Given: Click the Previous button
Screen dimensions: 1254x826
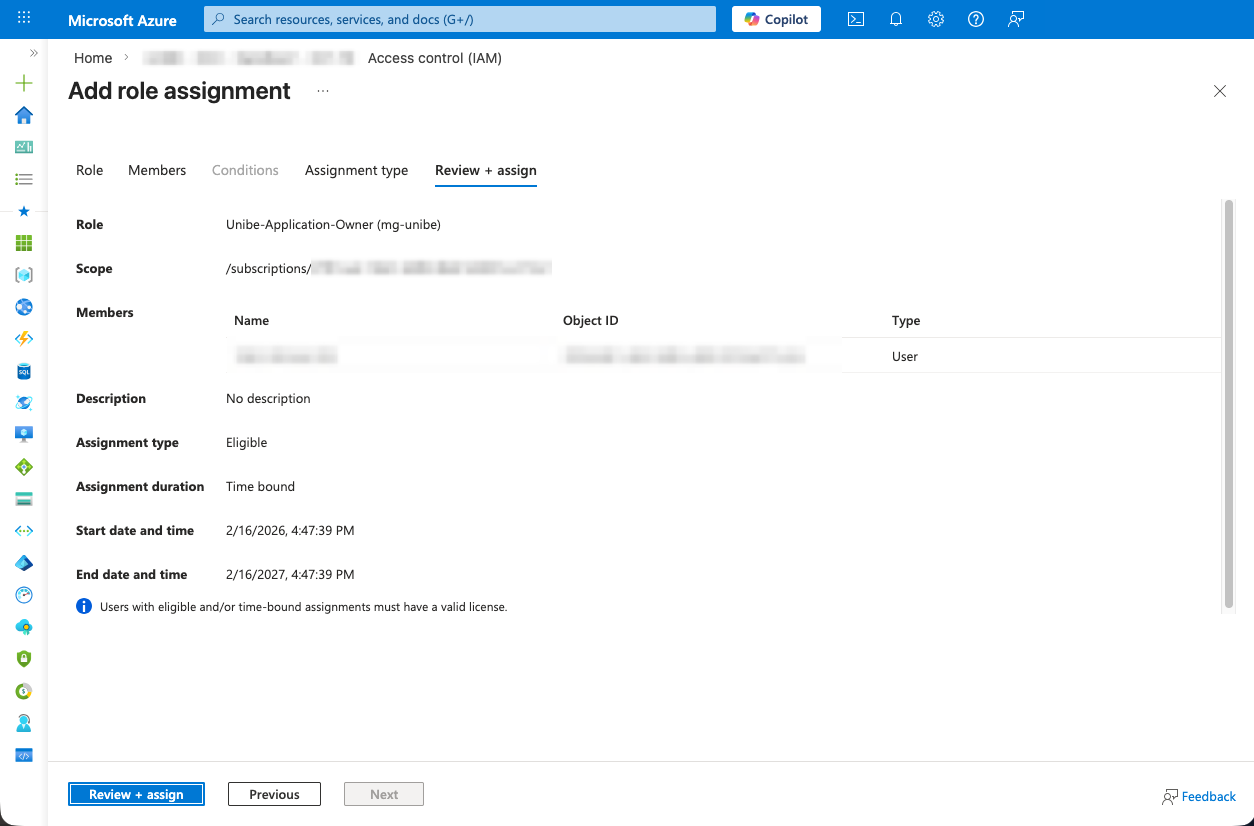Looking at the screenshot, I should click(274, 794).
